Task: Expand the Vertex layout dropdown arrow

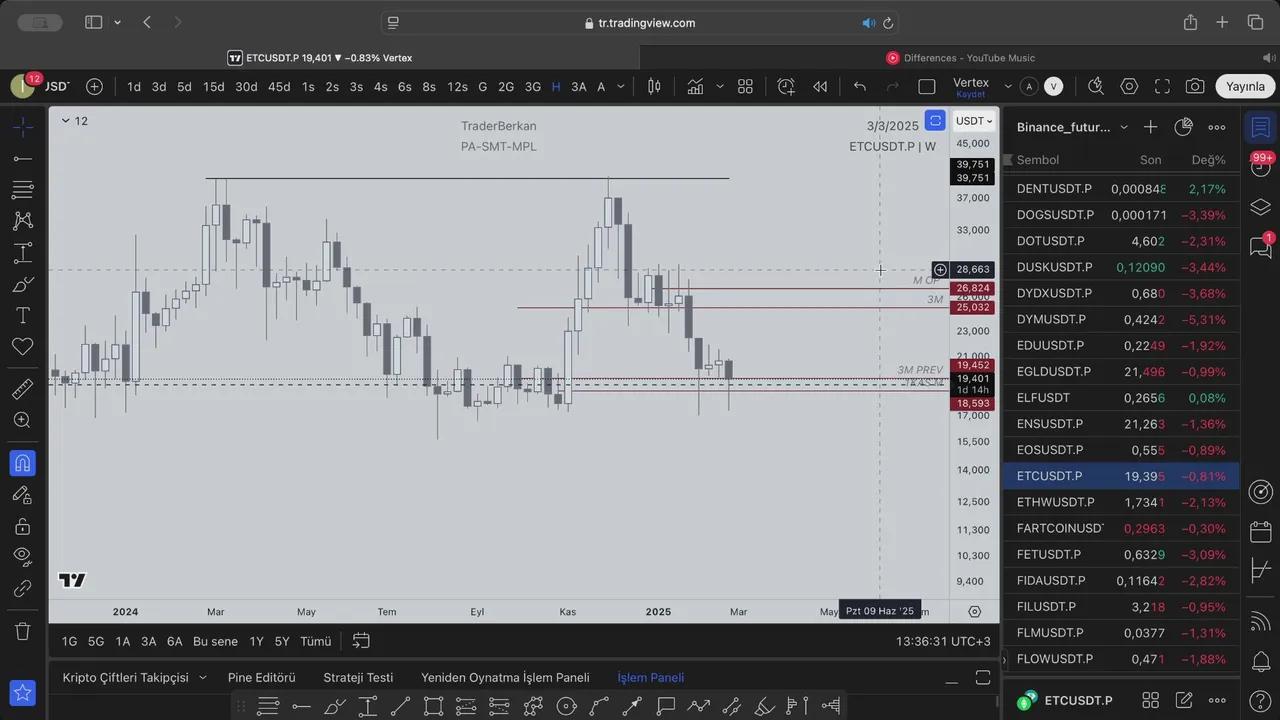Action: coord(1008,87)
